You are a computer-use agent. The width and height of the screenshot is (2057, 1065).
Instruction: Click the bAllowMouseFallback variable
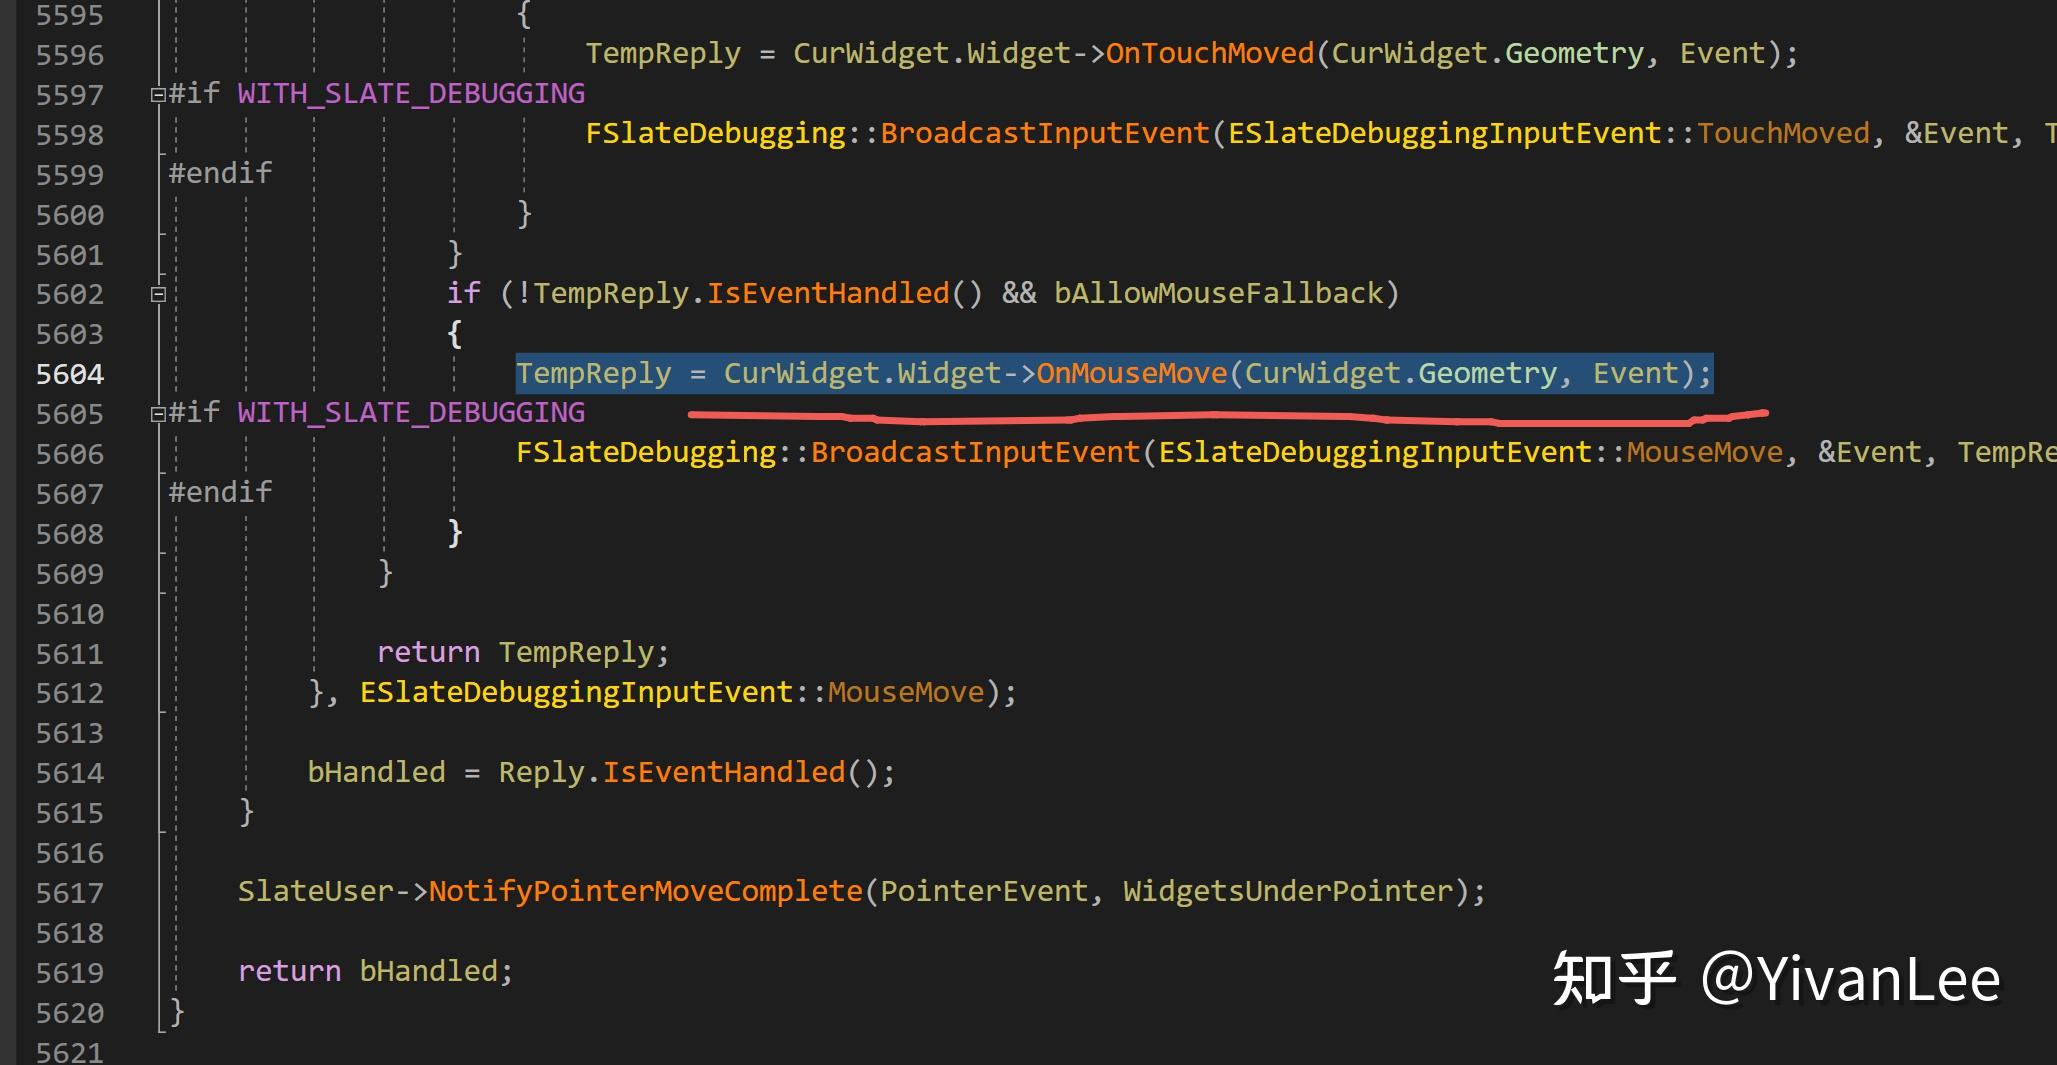(x=1218, y=294)
